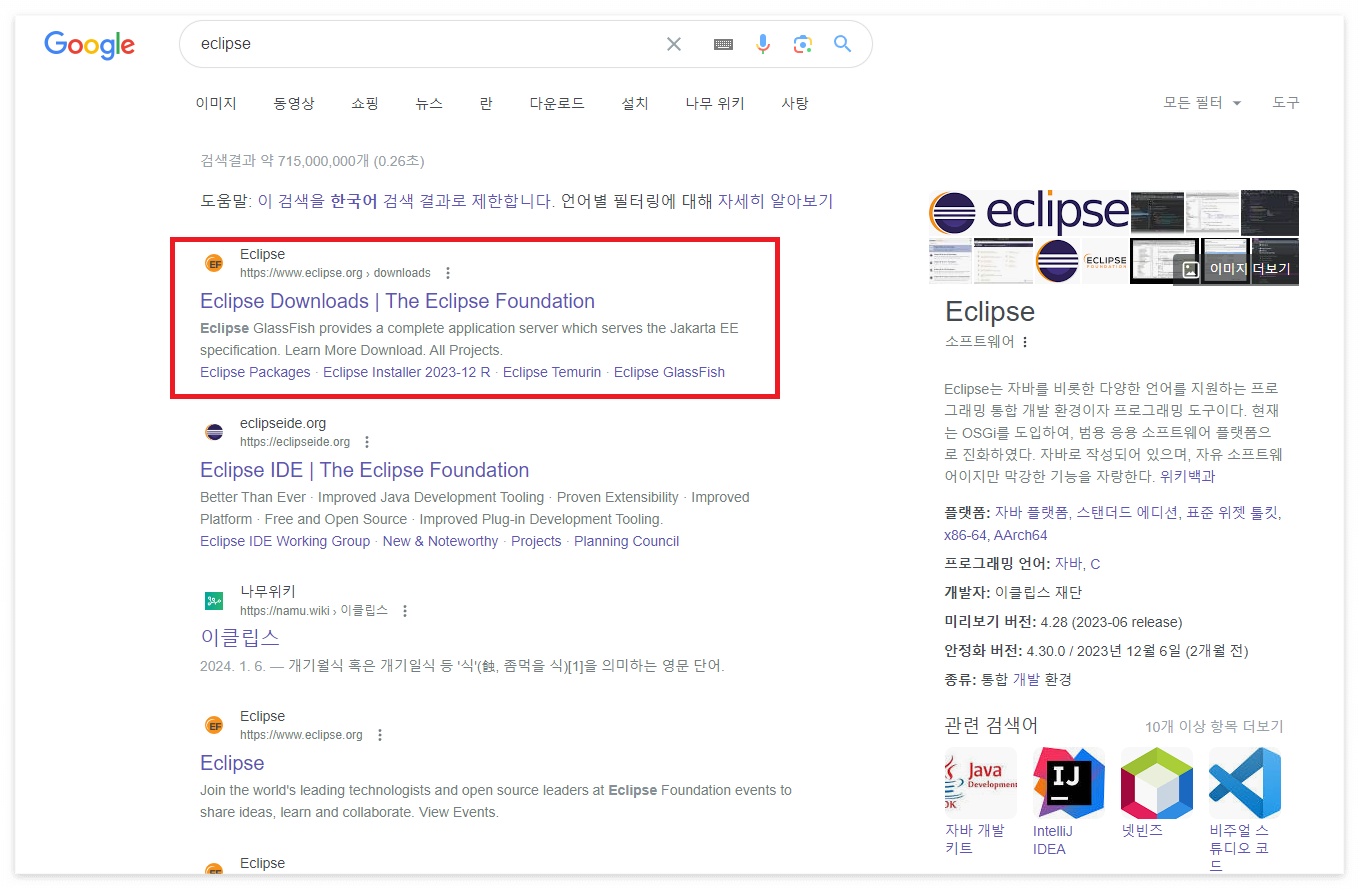Viewport: 1359px width, 889px height.
Task: Click 10개 이상 항목 더보기 link
Action: [1214, 727]
